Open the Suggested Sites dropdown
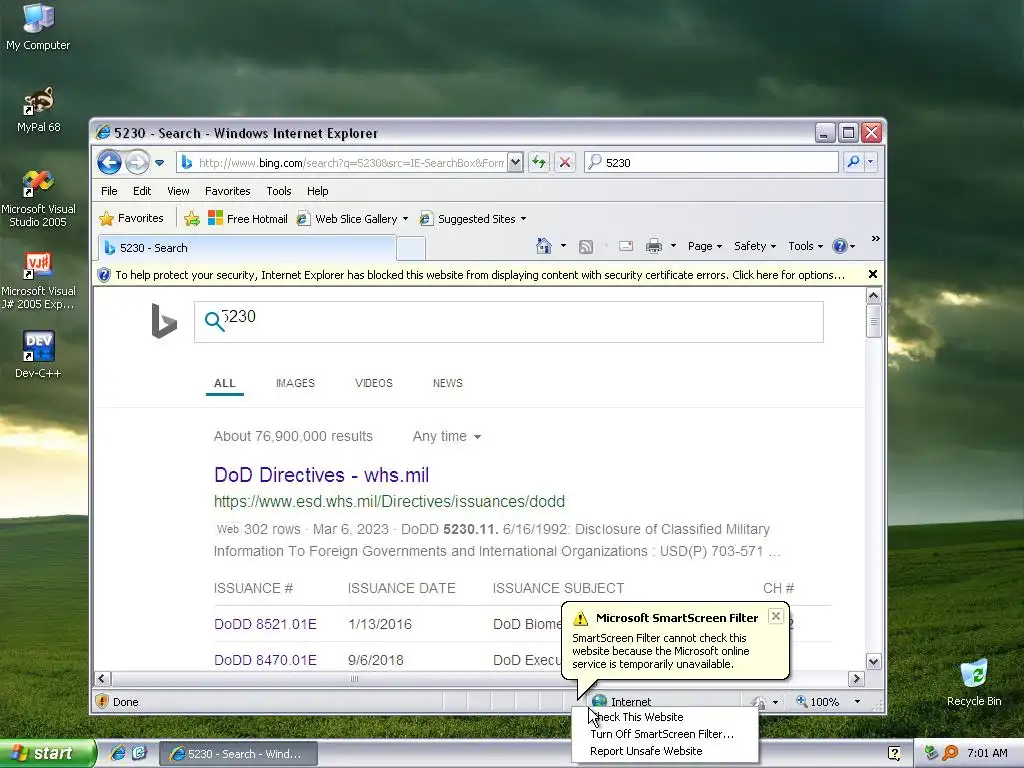Viewport: 1024px width, 768px height. click(473, 219)
